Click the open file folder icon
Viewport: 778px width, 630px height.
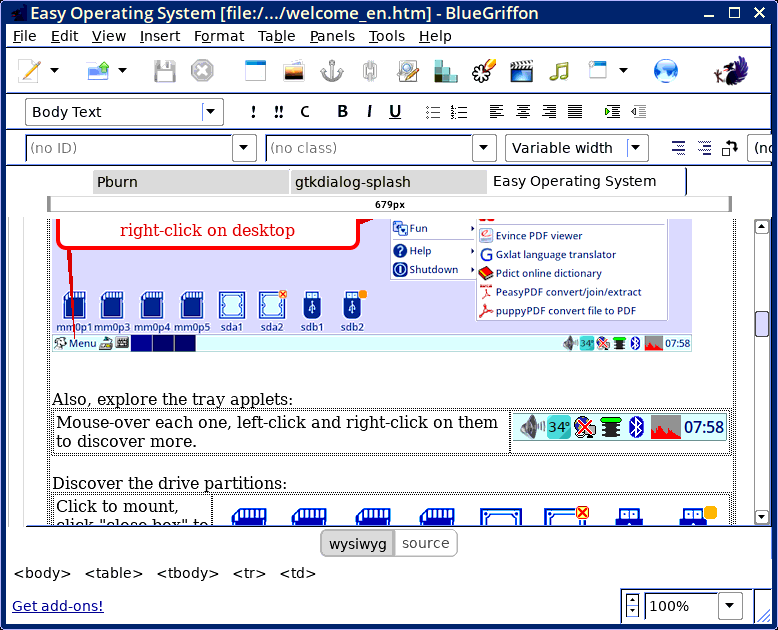click(98, 71)
